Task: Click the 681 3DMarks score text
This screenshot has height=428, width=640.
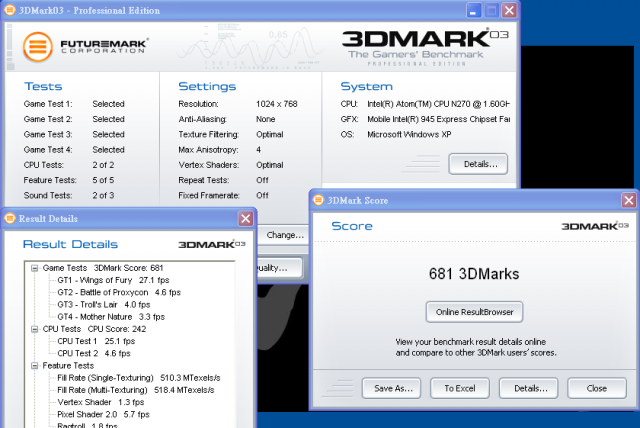Action: (x=474, y=274)
